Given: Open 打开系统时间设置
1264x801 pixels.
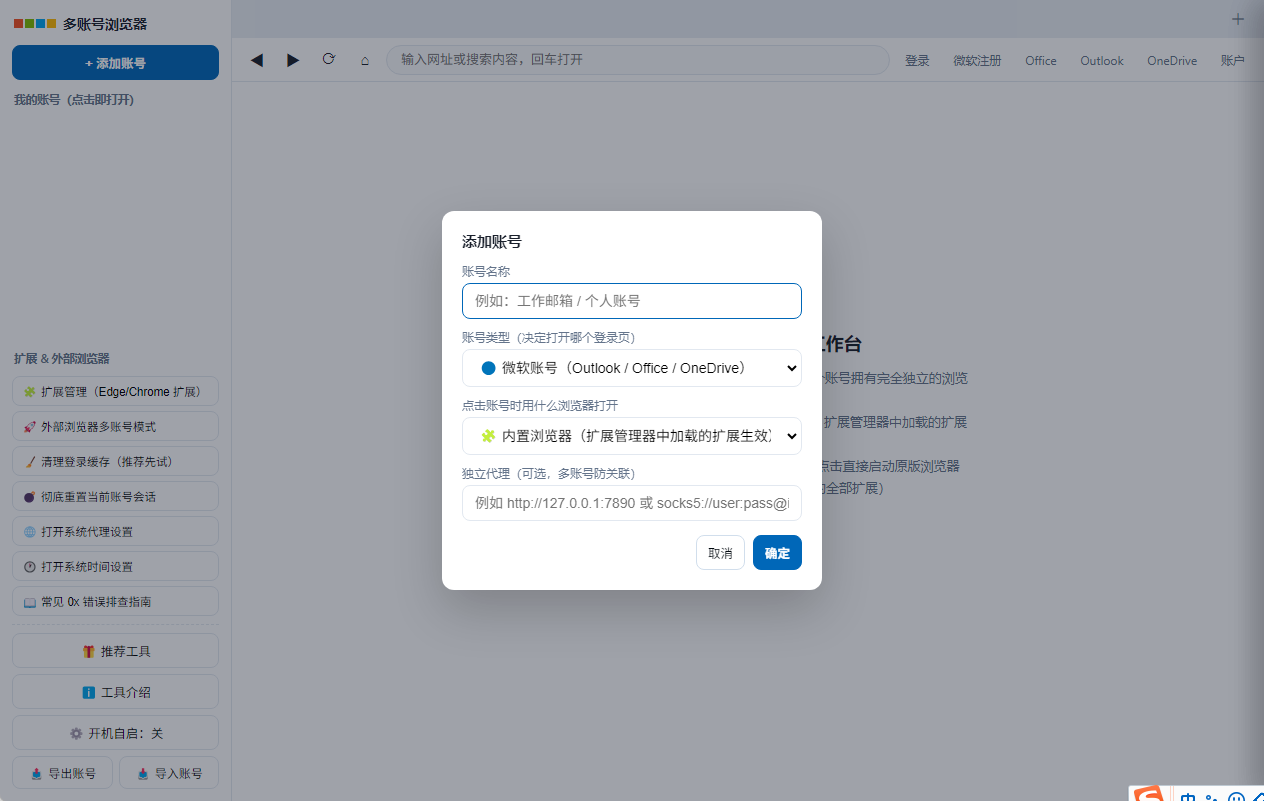Looking at the screenshot, I should point(115,567).
